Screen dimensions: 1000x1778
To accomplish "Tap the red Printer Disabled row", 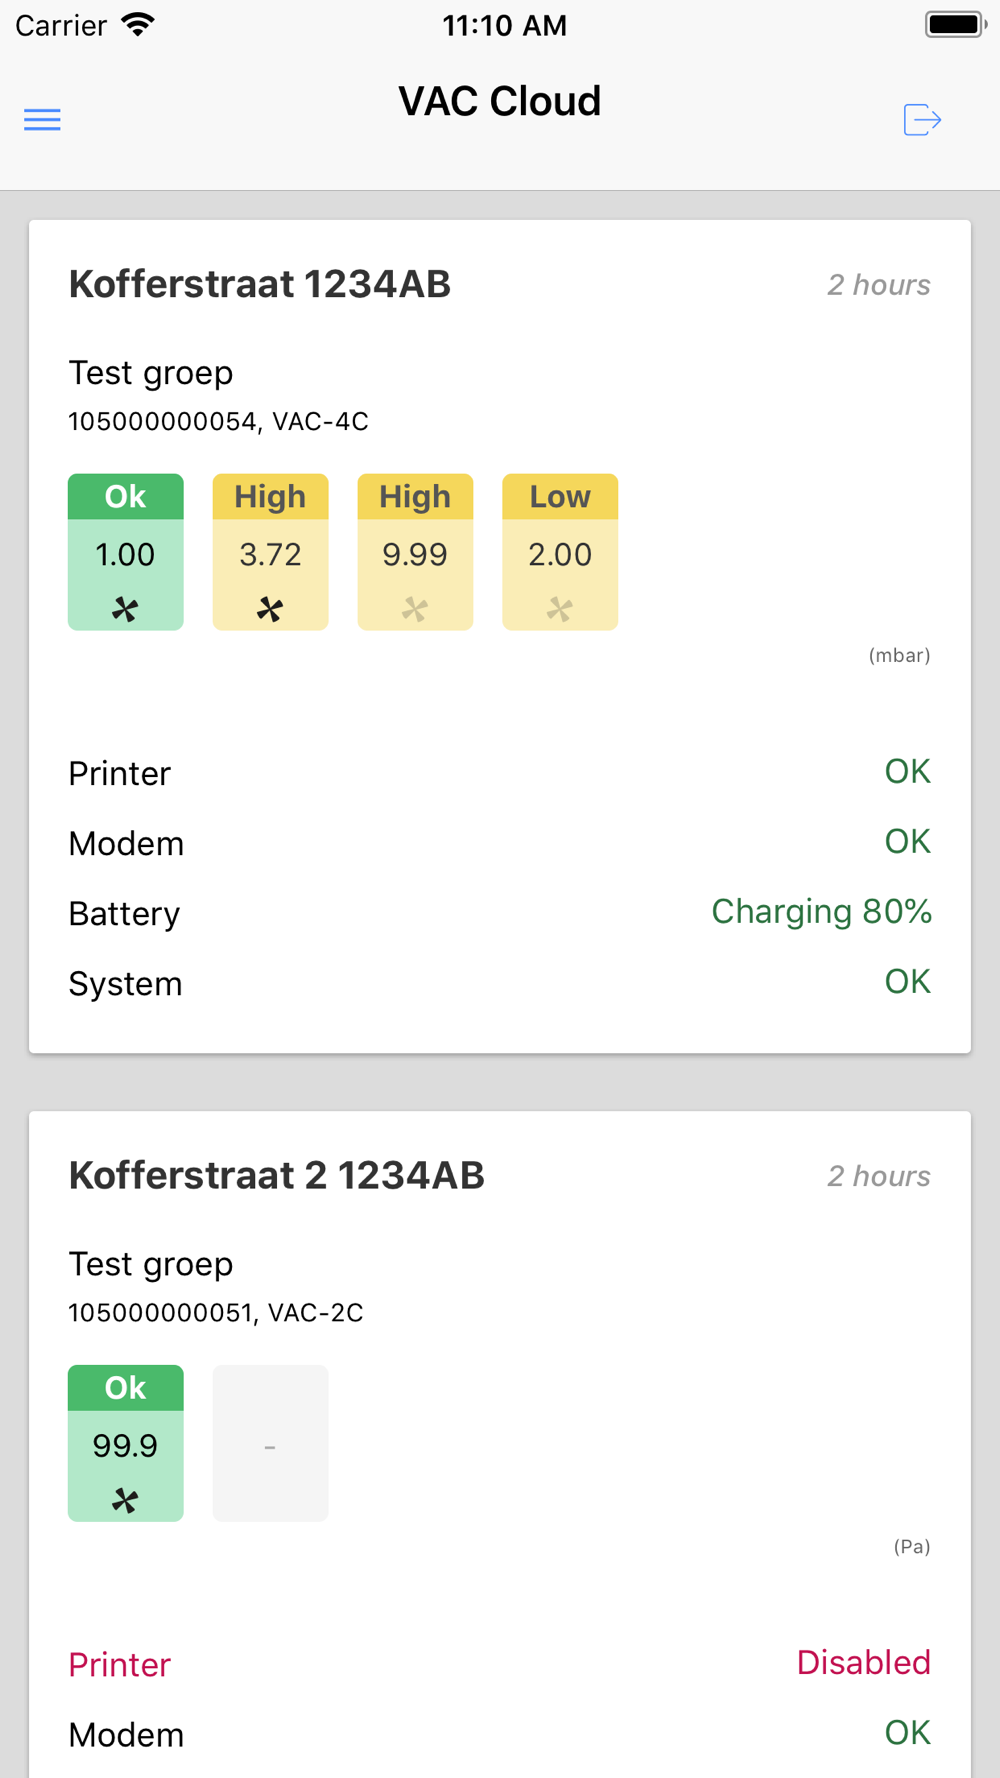I will (500, 1663).
